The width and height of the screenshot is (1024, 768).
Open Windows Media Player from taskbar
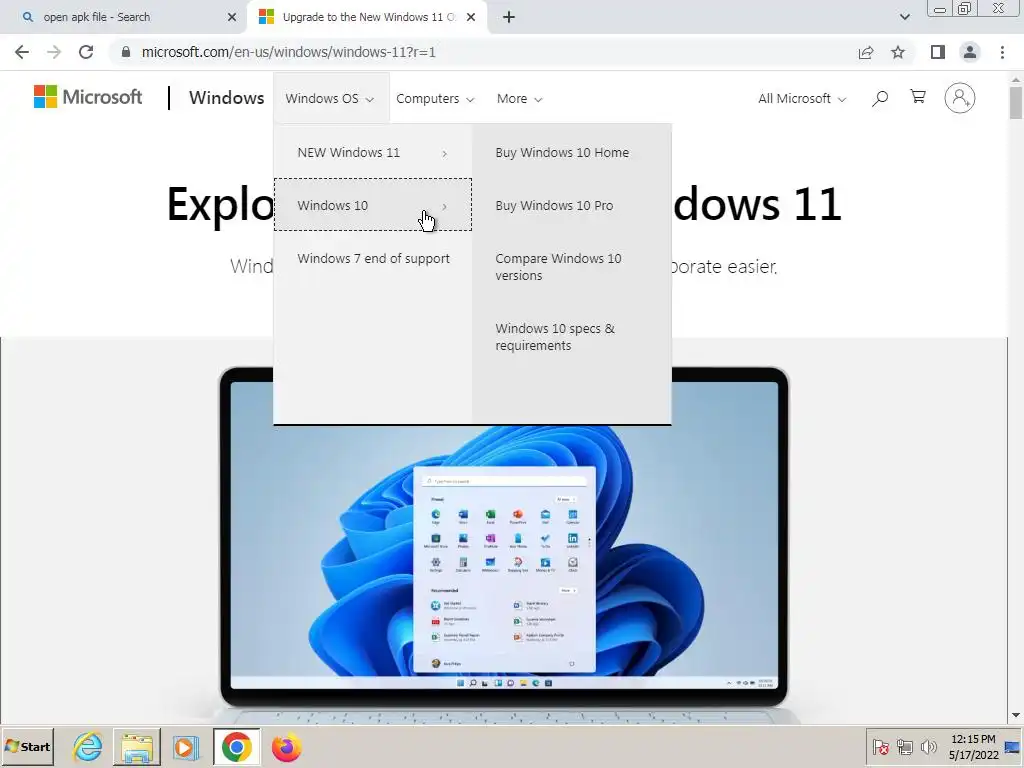185,747
